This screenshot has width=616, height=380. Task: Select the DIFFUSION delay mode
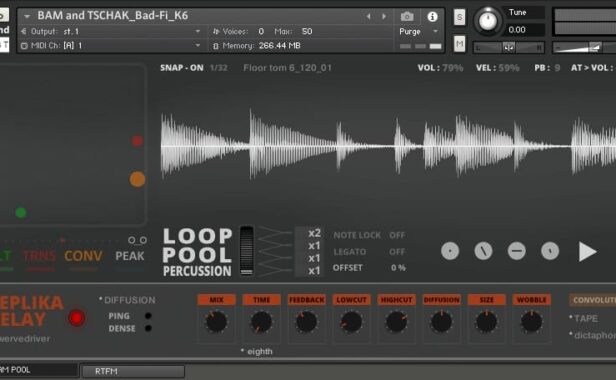click(x=129, y=300)
